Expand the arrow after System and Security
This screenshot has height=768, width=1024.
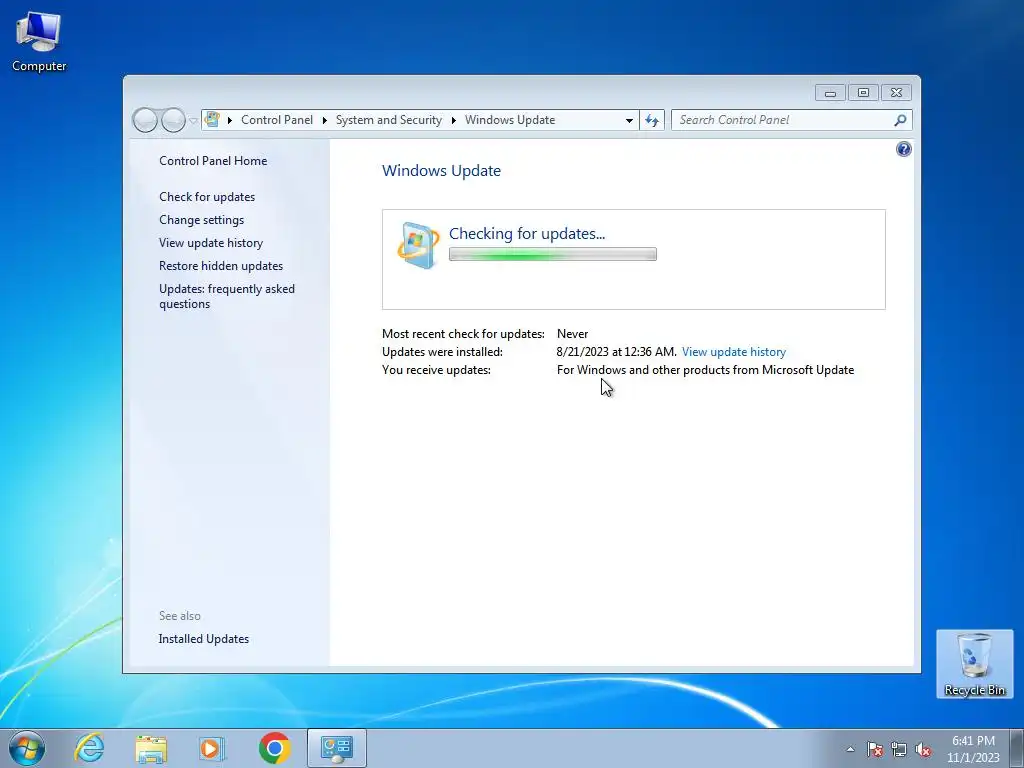pyautogui.click(x=453, y=120)
